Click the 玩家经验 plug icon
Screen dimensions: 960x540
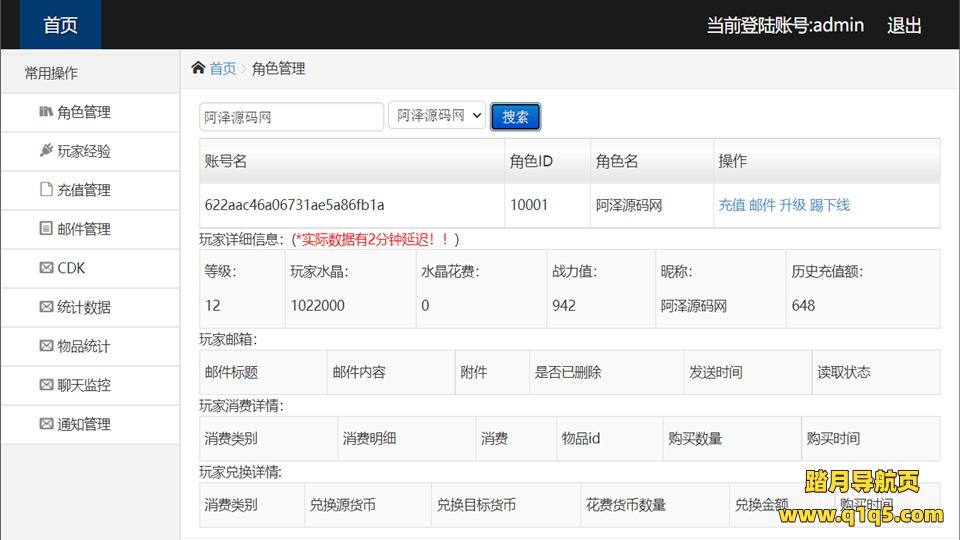[x=46, y=151]
